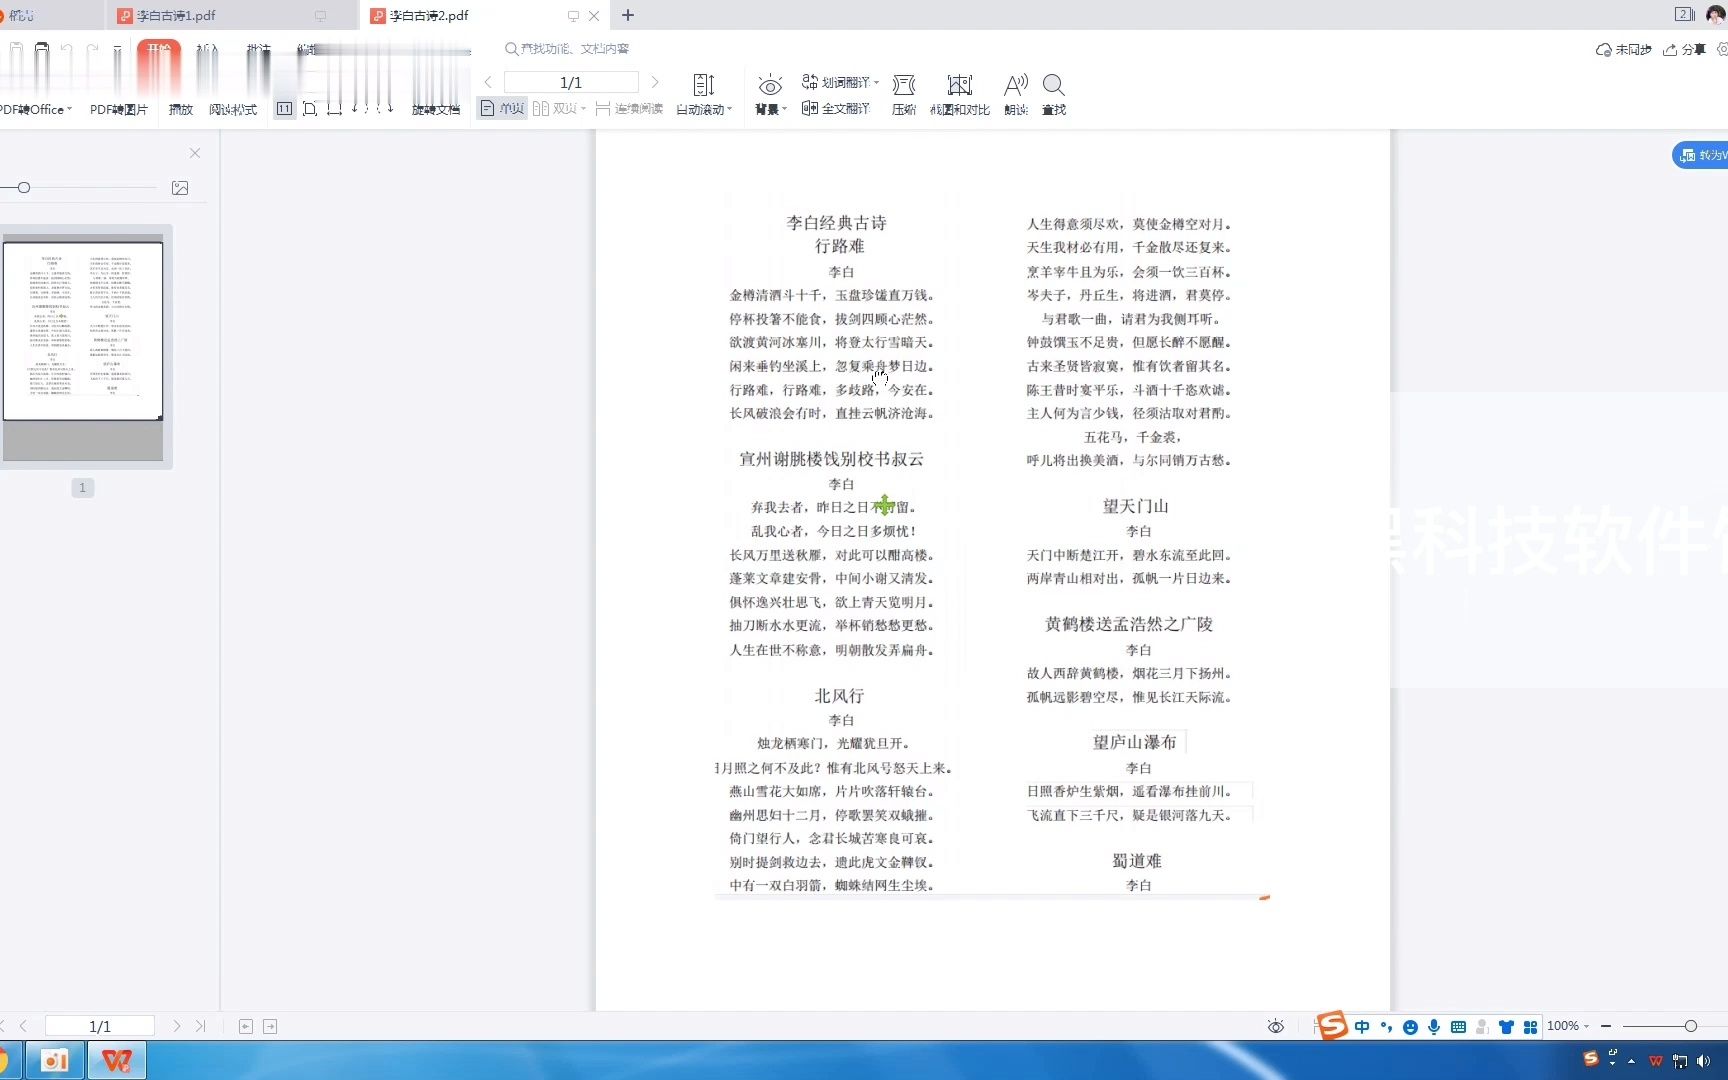Jump to last page in status bar
Screen dimensions: 1728x1080
(x=201, y=1026)
